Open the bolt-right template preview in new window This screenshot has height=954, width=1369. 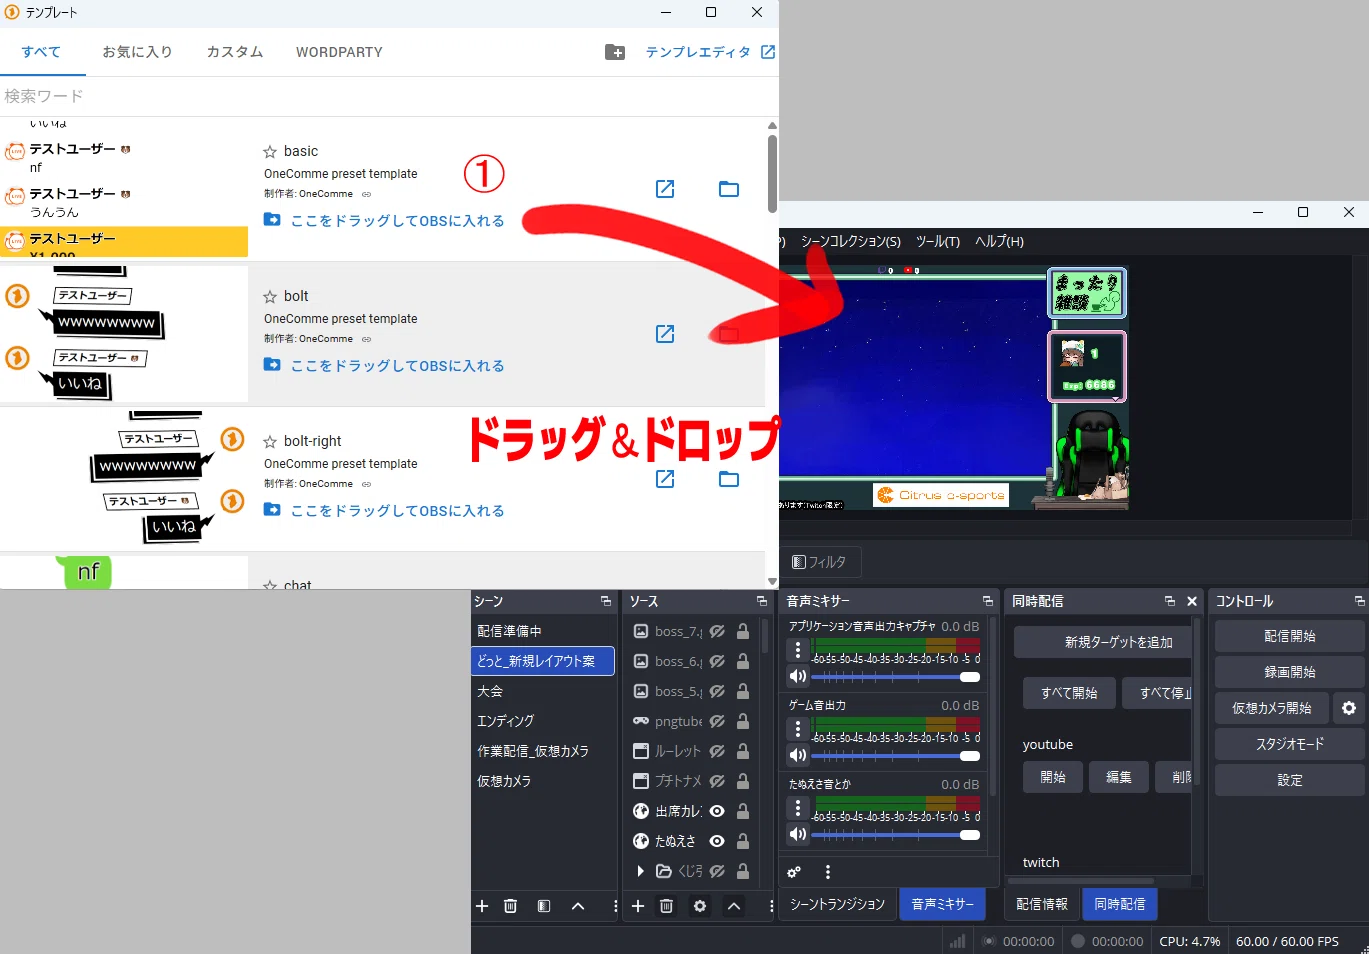pyautogui.click(x=665, y=479)
